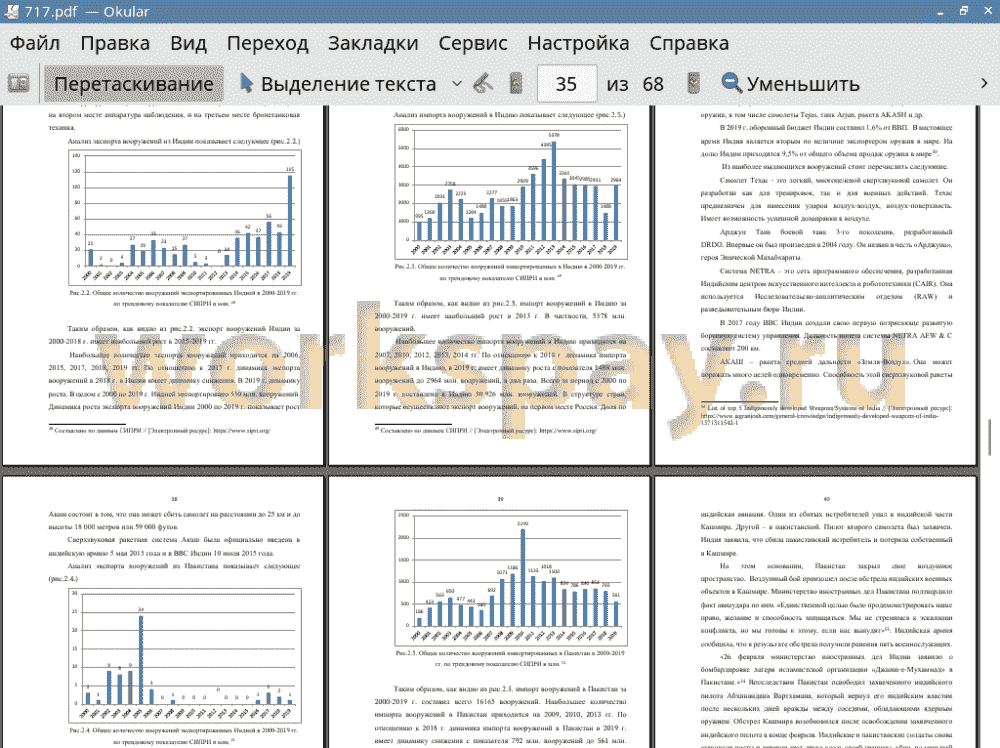Click the text page numbered 40
Viewport: 1000px width, 748px height.
(x=816, y=612)
